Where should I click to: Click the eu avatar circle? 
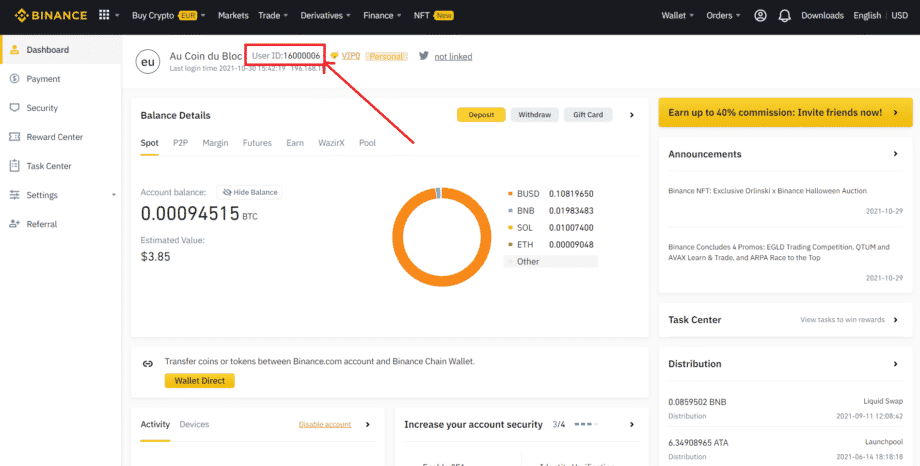[148, 62]
